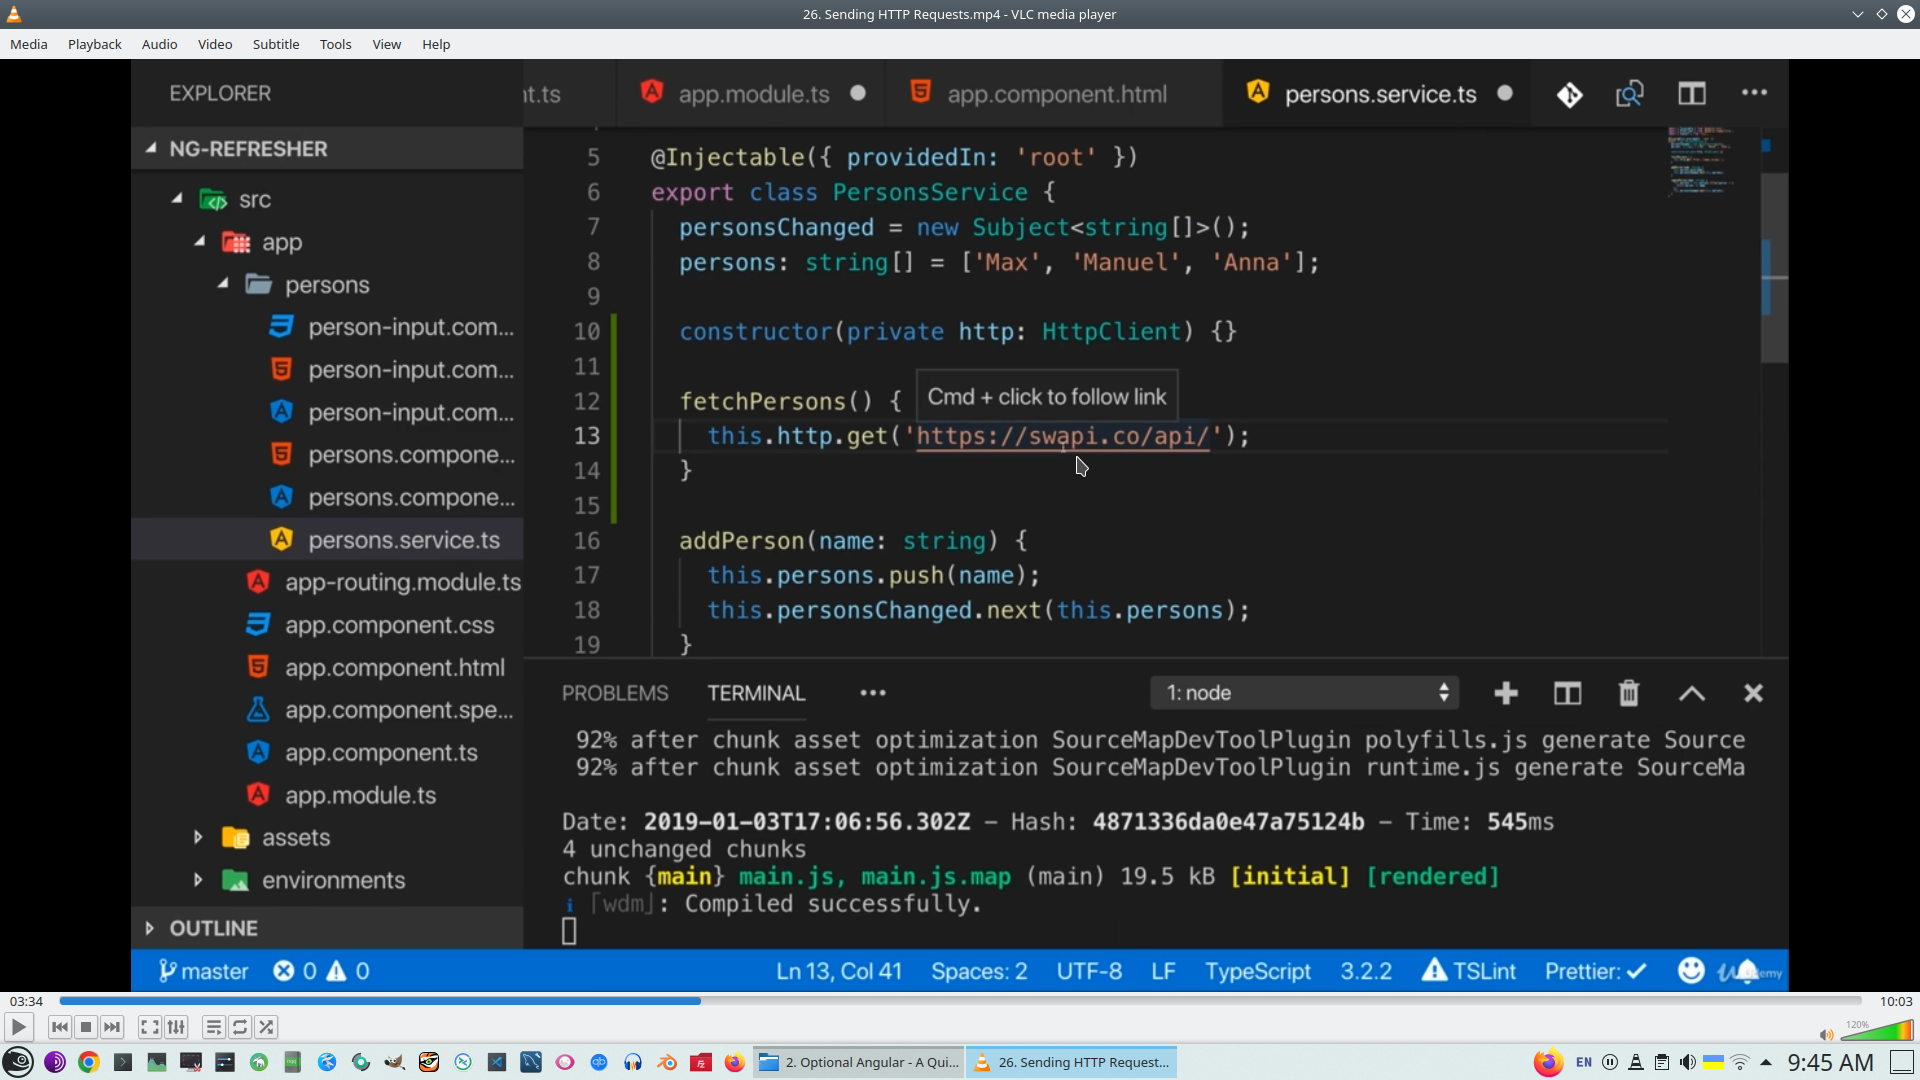Click the Stop playback button
This screenshot has height=1080, width=1920.
86,1027
